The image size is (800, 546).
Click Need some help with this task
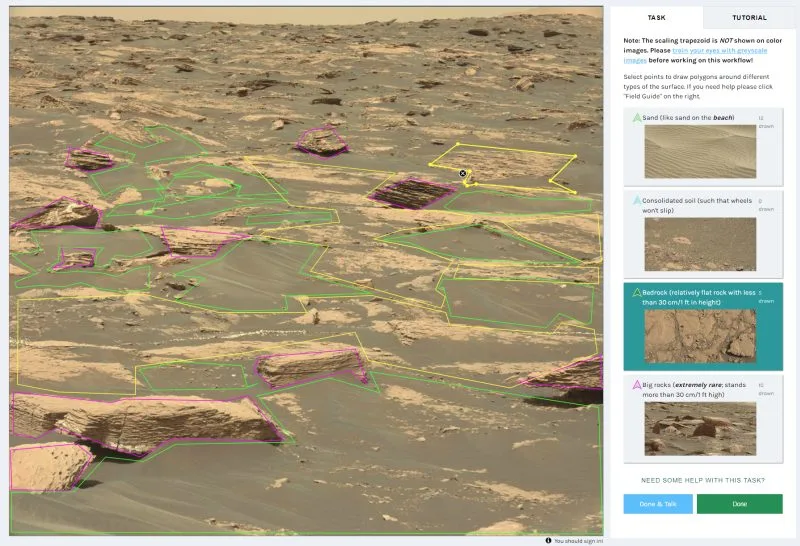(x=703, y=480)
